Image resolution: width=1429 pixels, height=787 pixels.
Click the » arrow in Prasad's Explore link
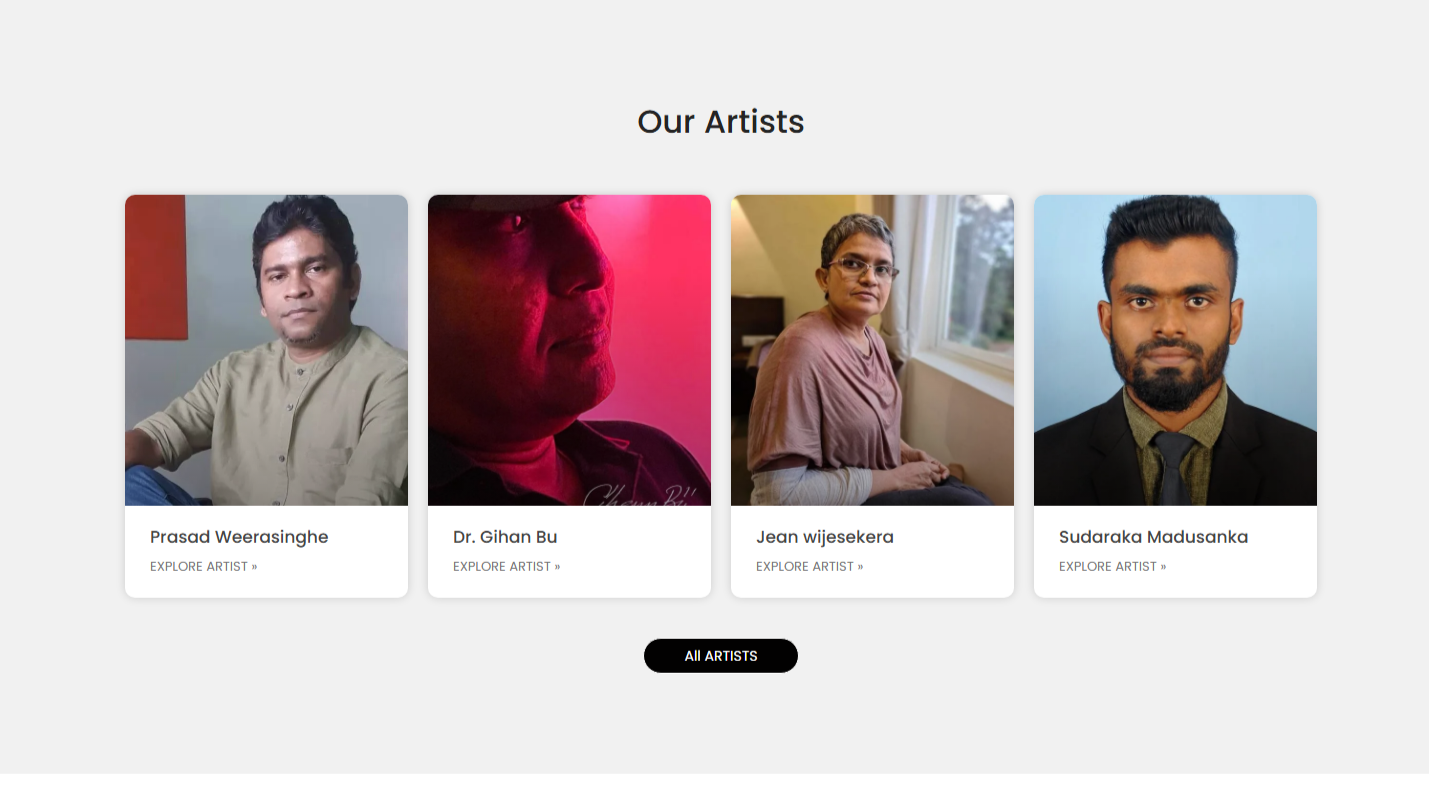254,567
